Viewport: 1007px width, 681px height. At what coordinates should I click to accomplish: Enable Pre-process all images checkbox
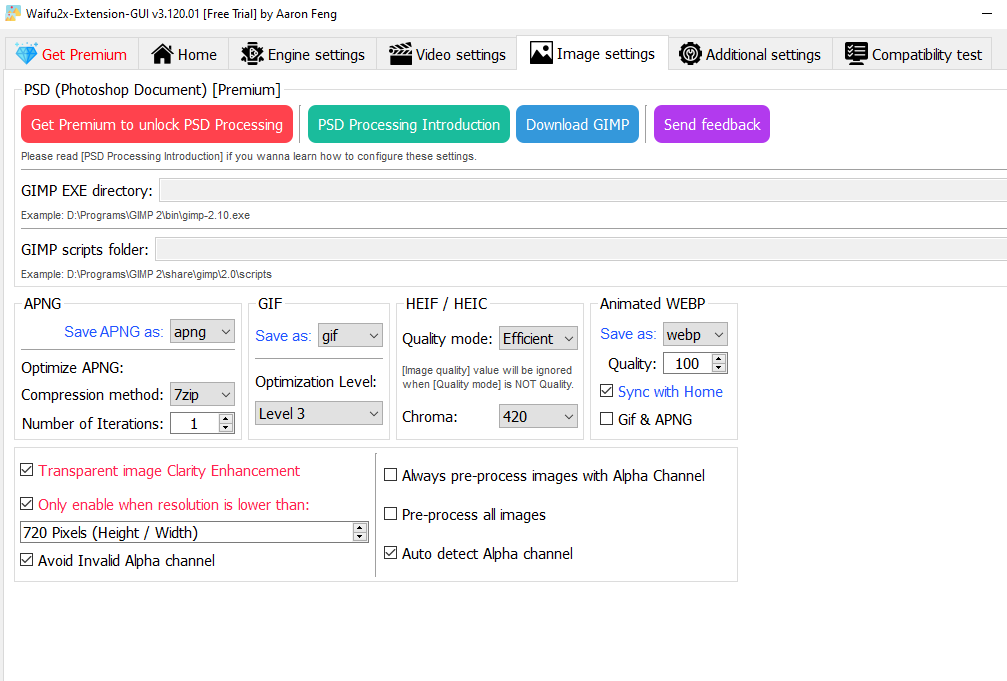(390, 514)
